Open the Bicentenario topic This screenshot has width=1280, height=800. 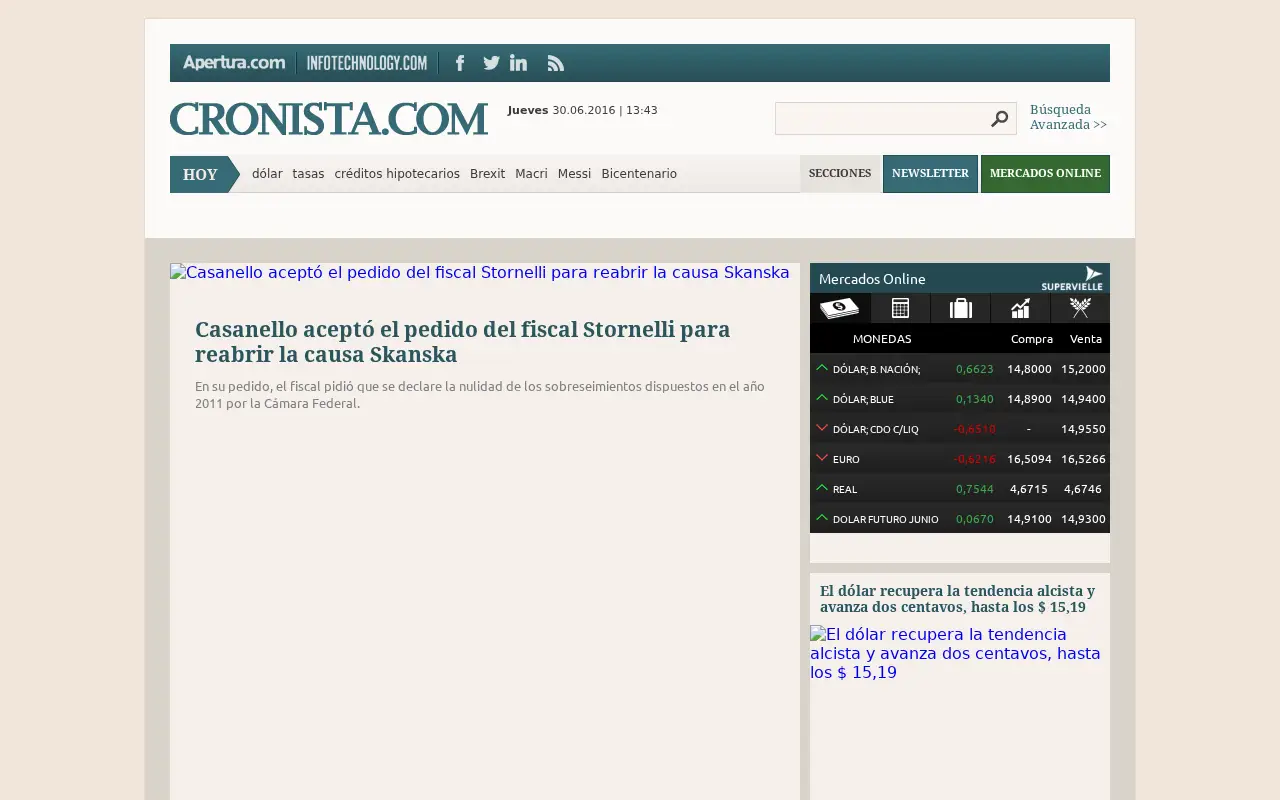pyautogui.click(x=639, y=174)
